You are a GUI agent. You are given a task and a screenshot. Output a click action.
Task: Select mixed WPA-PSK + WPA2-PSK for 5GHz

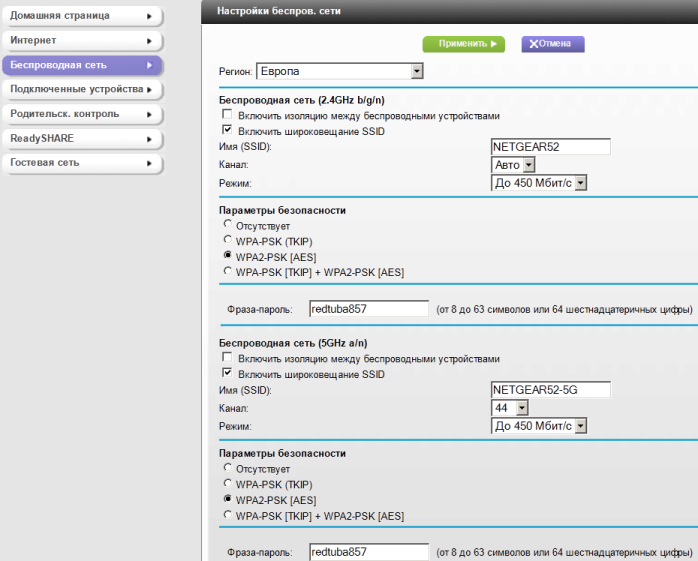pyautogui.click(x=227, y=515)
